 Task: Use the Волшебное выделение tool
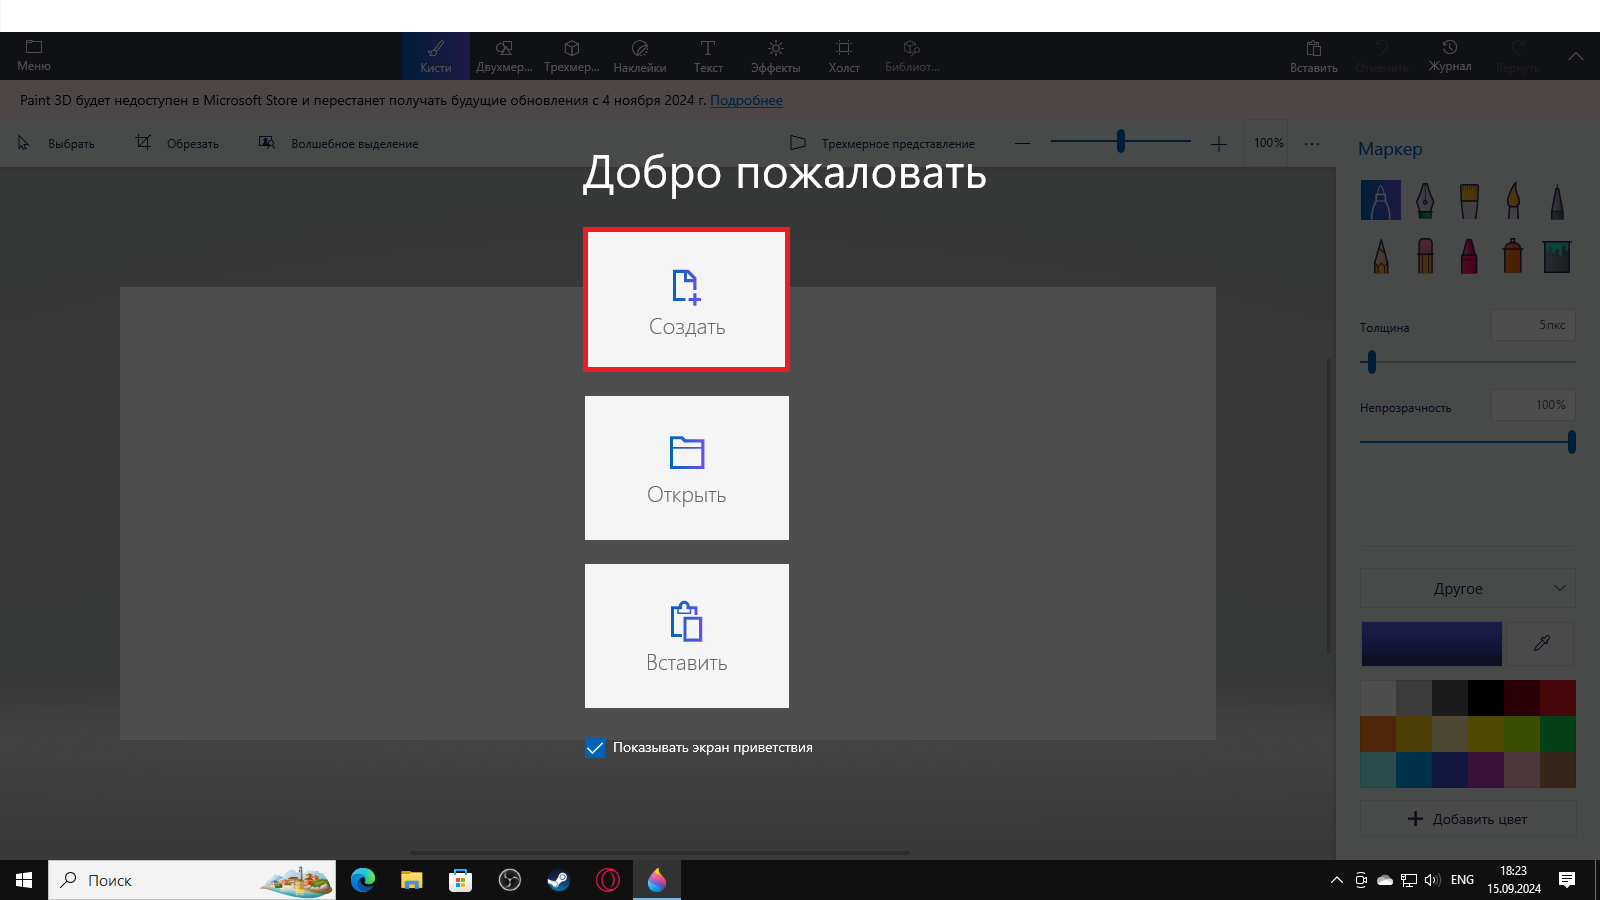coord(338,143)
